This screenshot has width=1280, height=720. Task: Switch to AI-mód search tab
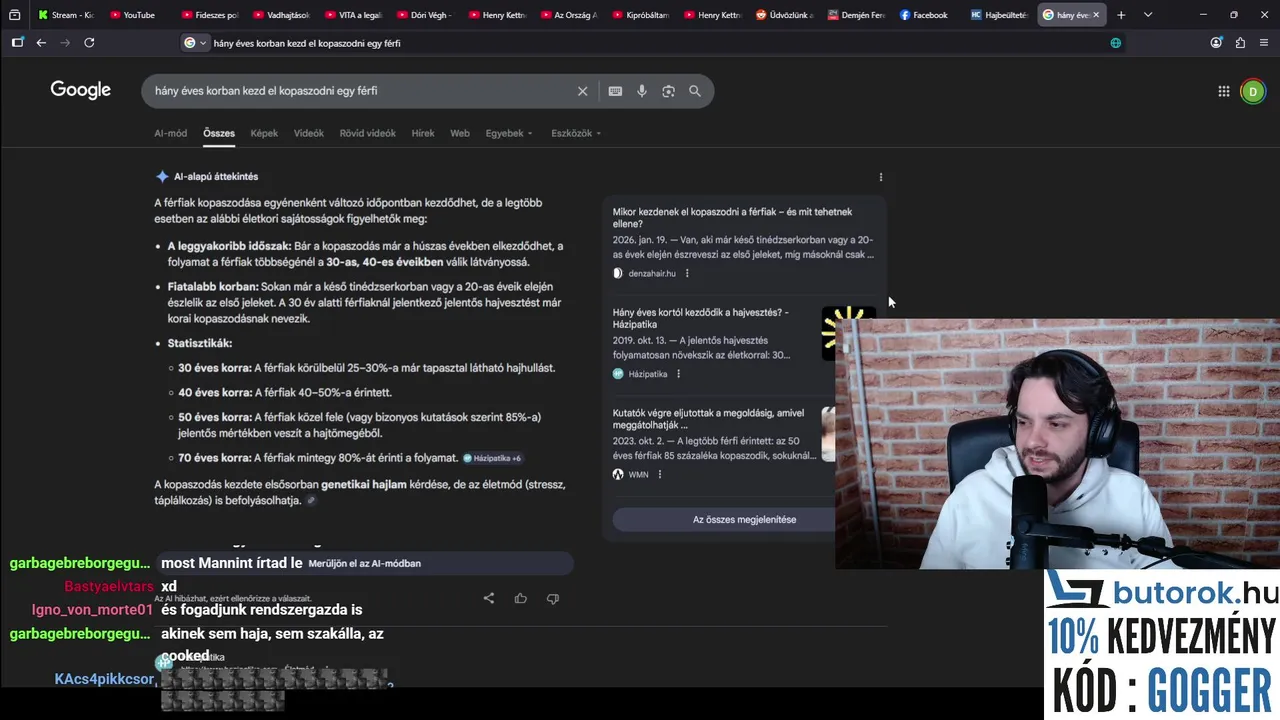pyautogui.click(x=170, y=133)
